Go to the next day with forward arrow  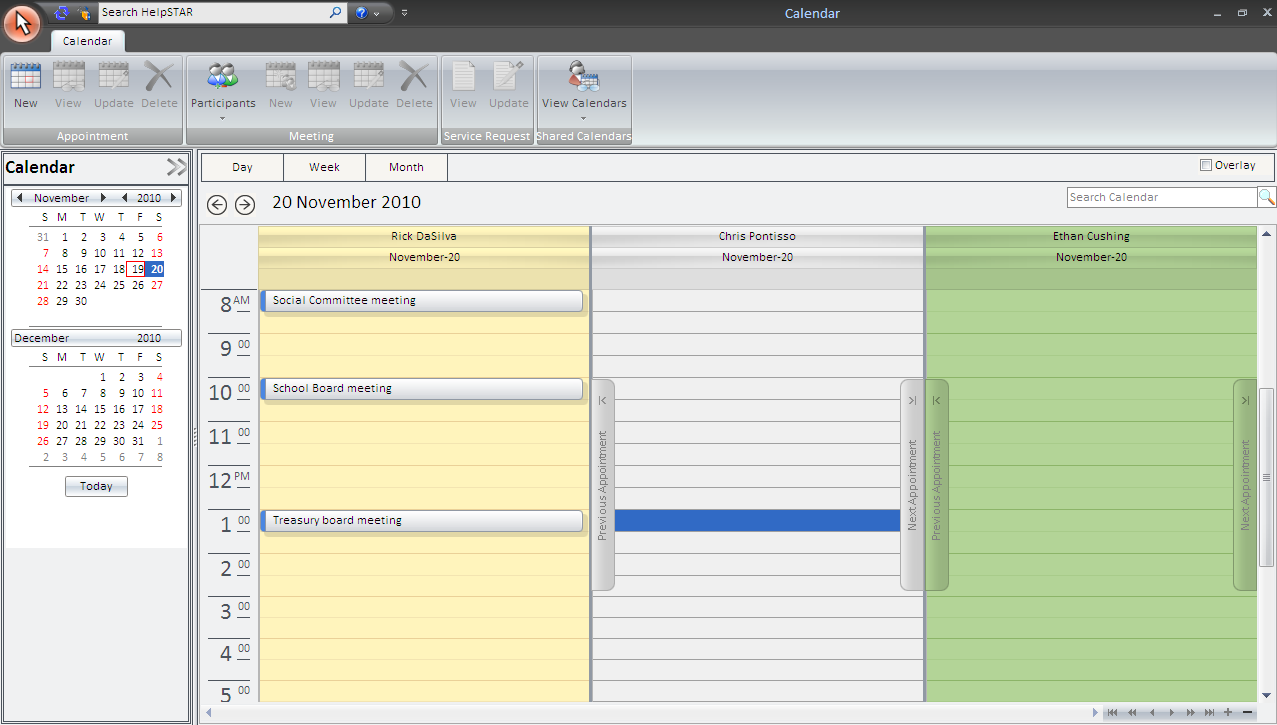point(245,204)
